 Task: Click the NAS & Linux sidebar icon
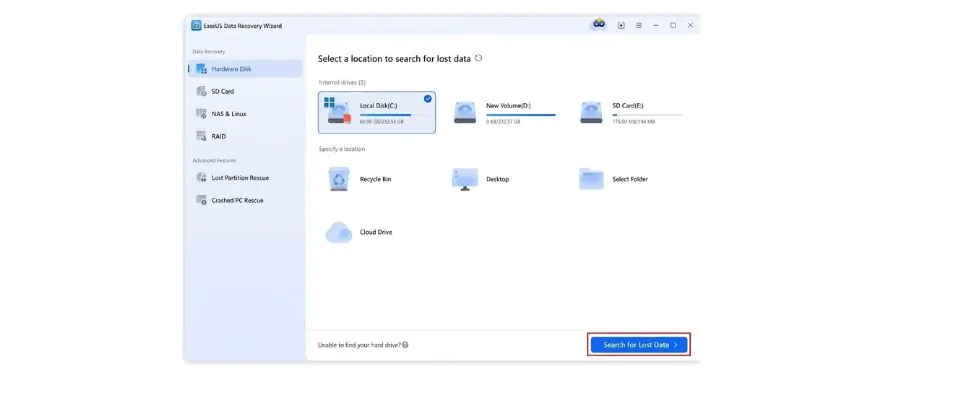click(201, 114)
